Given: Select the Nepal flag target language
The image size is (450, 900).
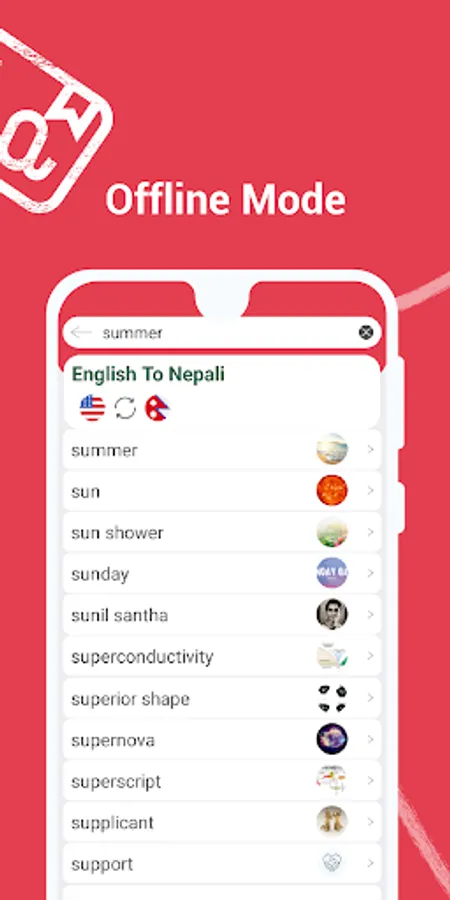Looking at the screenshot, I should [157, 408].
